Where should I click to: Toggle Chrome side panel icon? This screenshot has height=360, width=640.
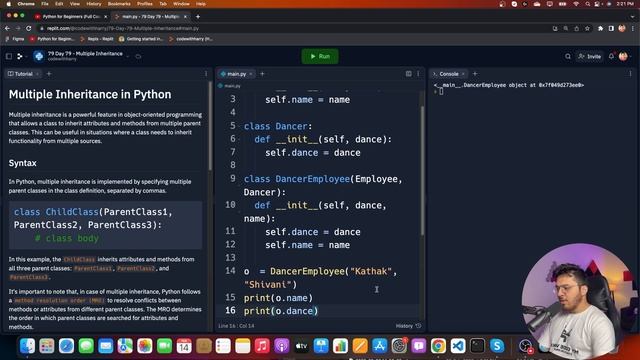(x=611, y=28)
